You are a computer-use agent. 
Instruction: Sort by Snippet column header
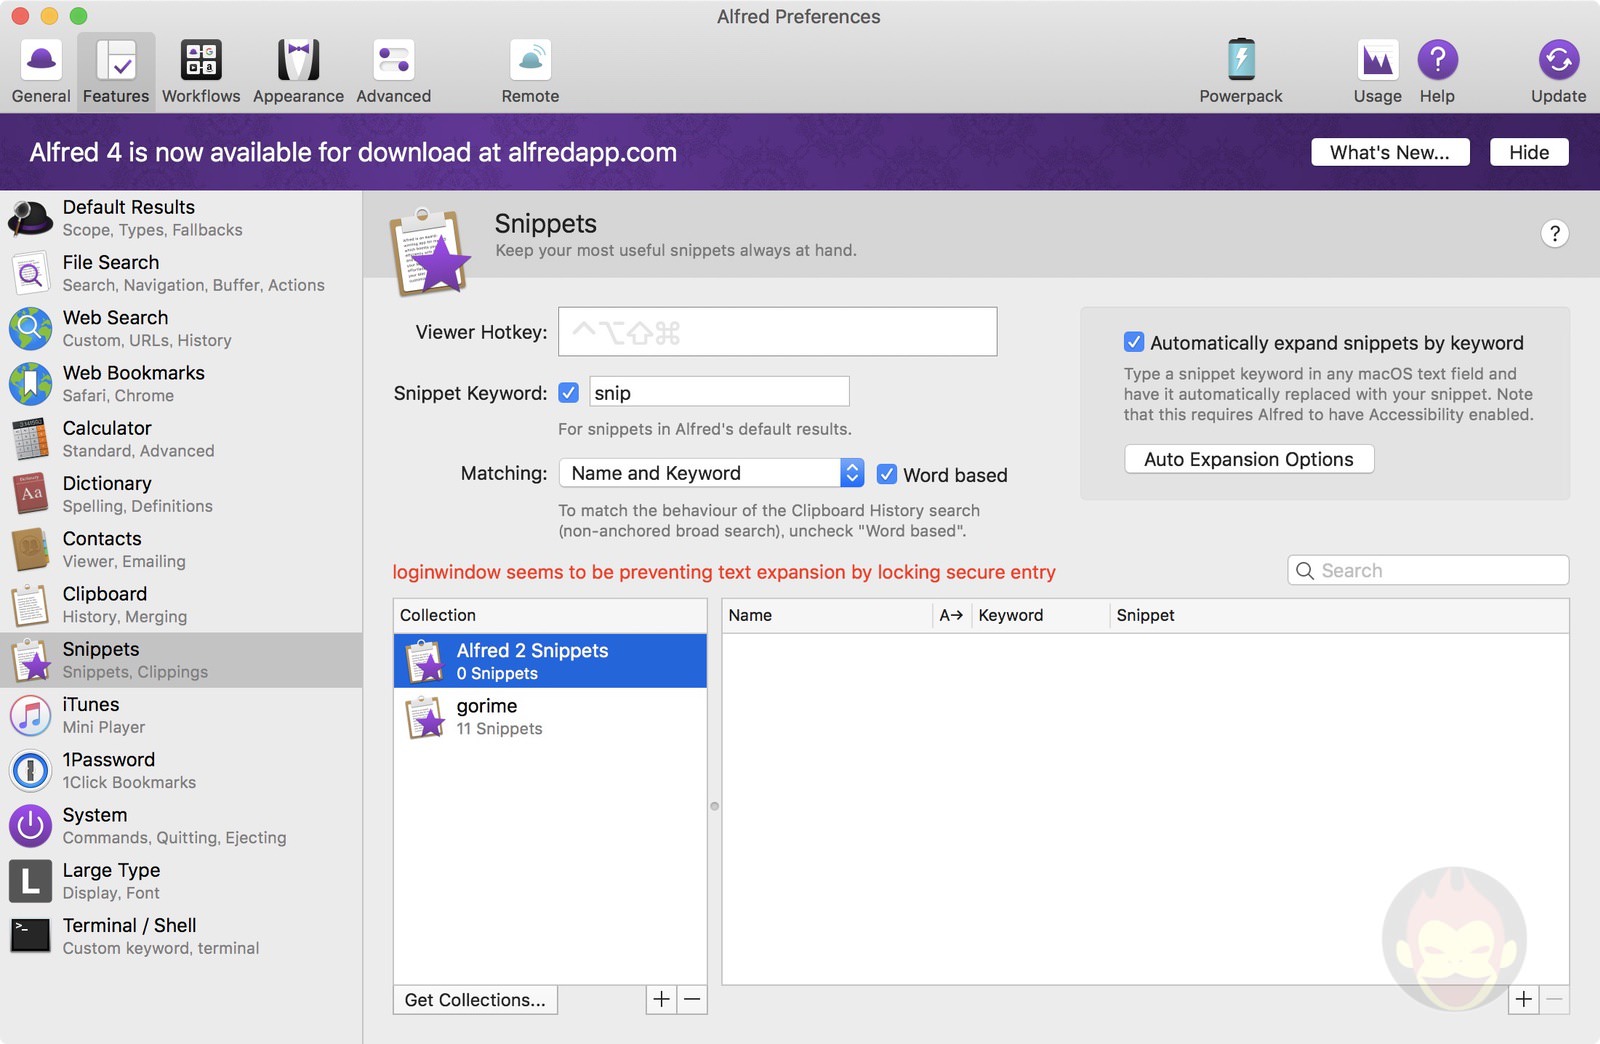pos(1339,615)
